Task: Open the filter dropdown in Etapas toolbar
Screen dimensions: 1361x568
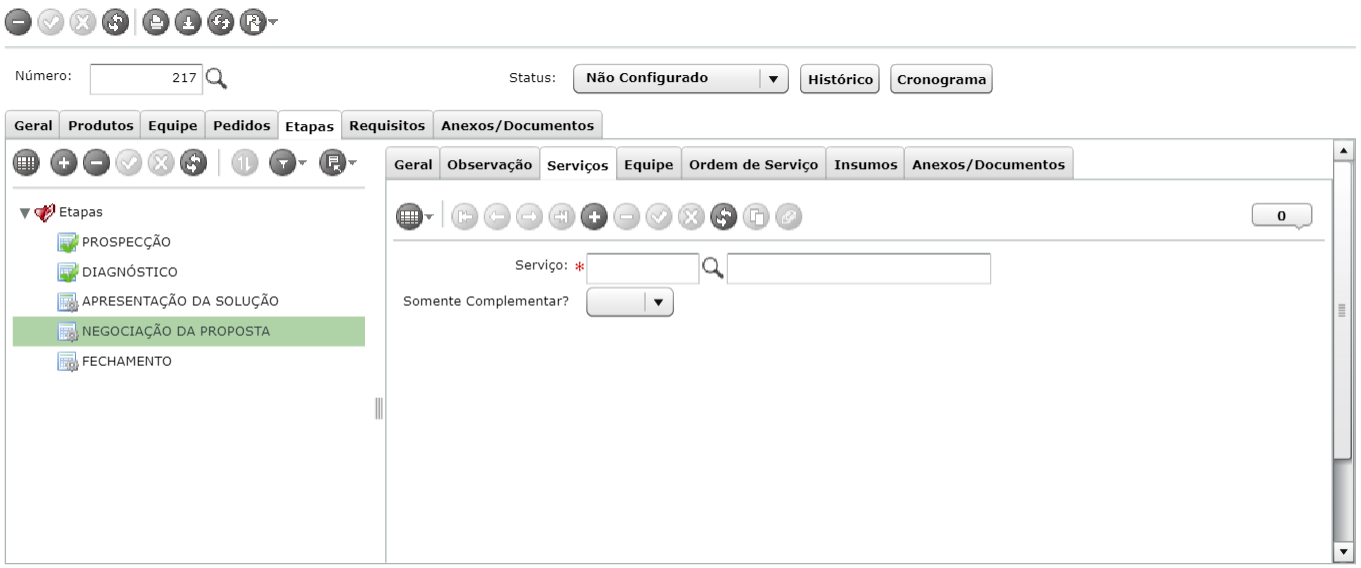Action: [289, 162]
